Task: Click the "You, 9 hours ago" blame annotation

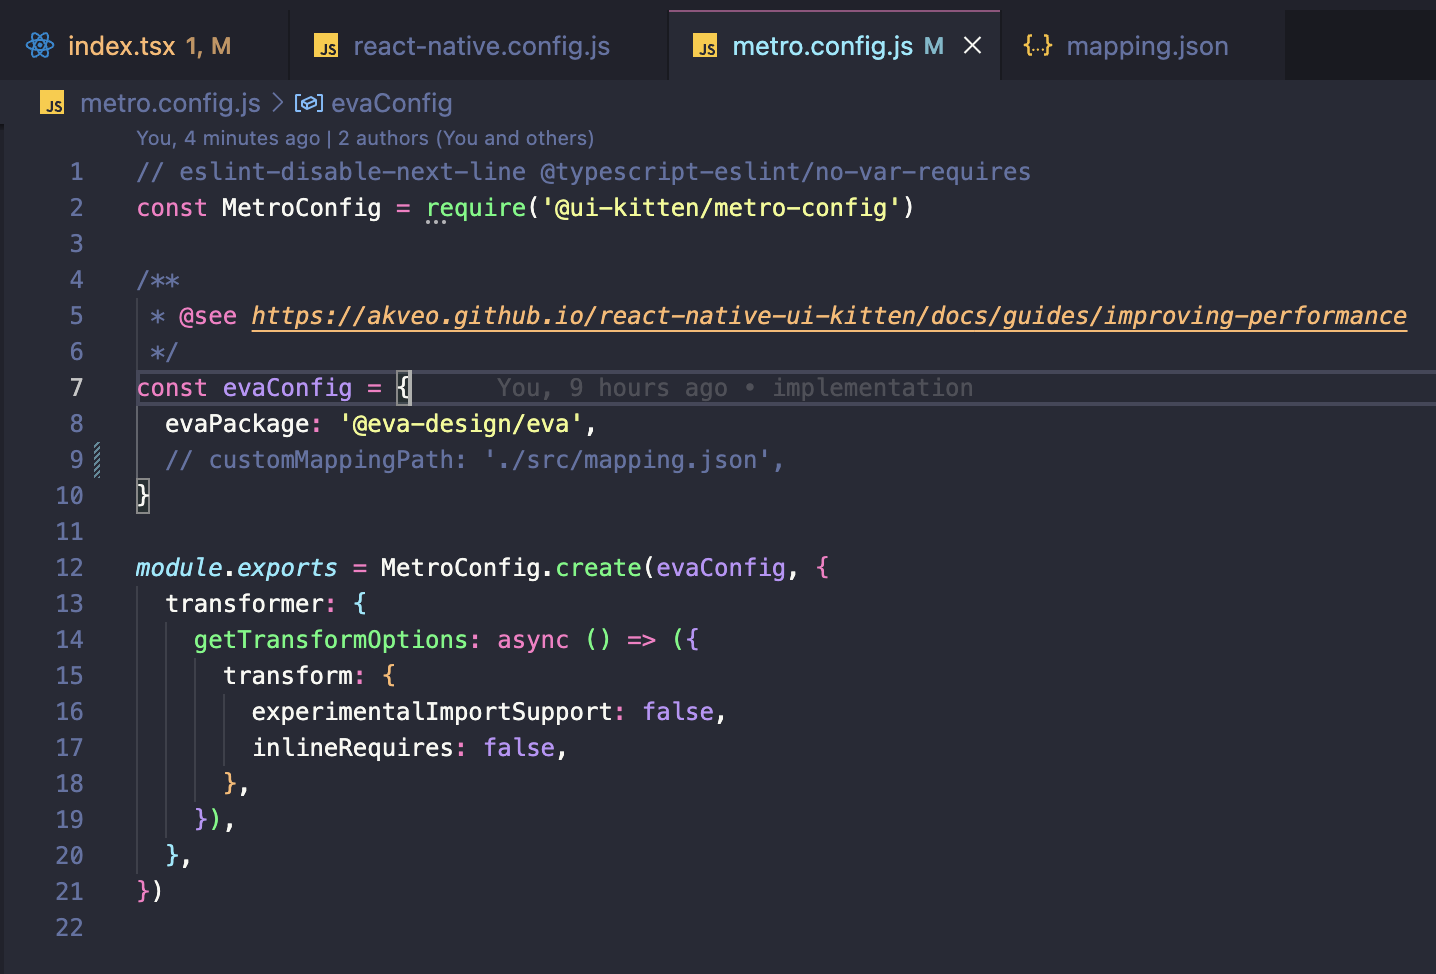Action: [612, 388]
